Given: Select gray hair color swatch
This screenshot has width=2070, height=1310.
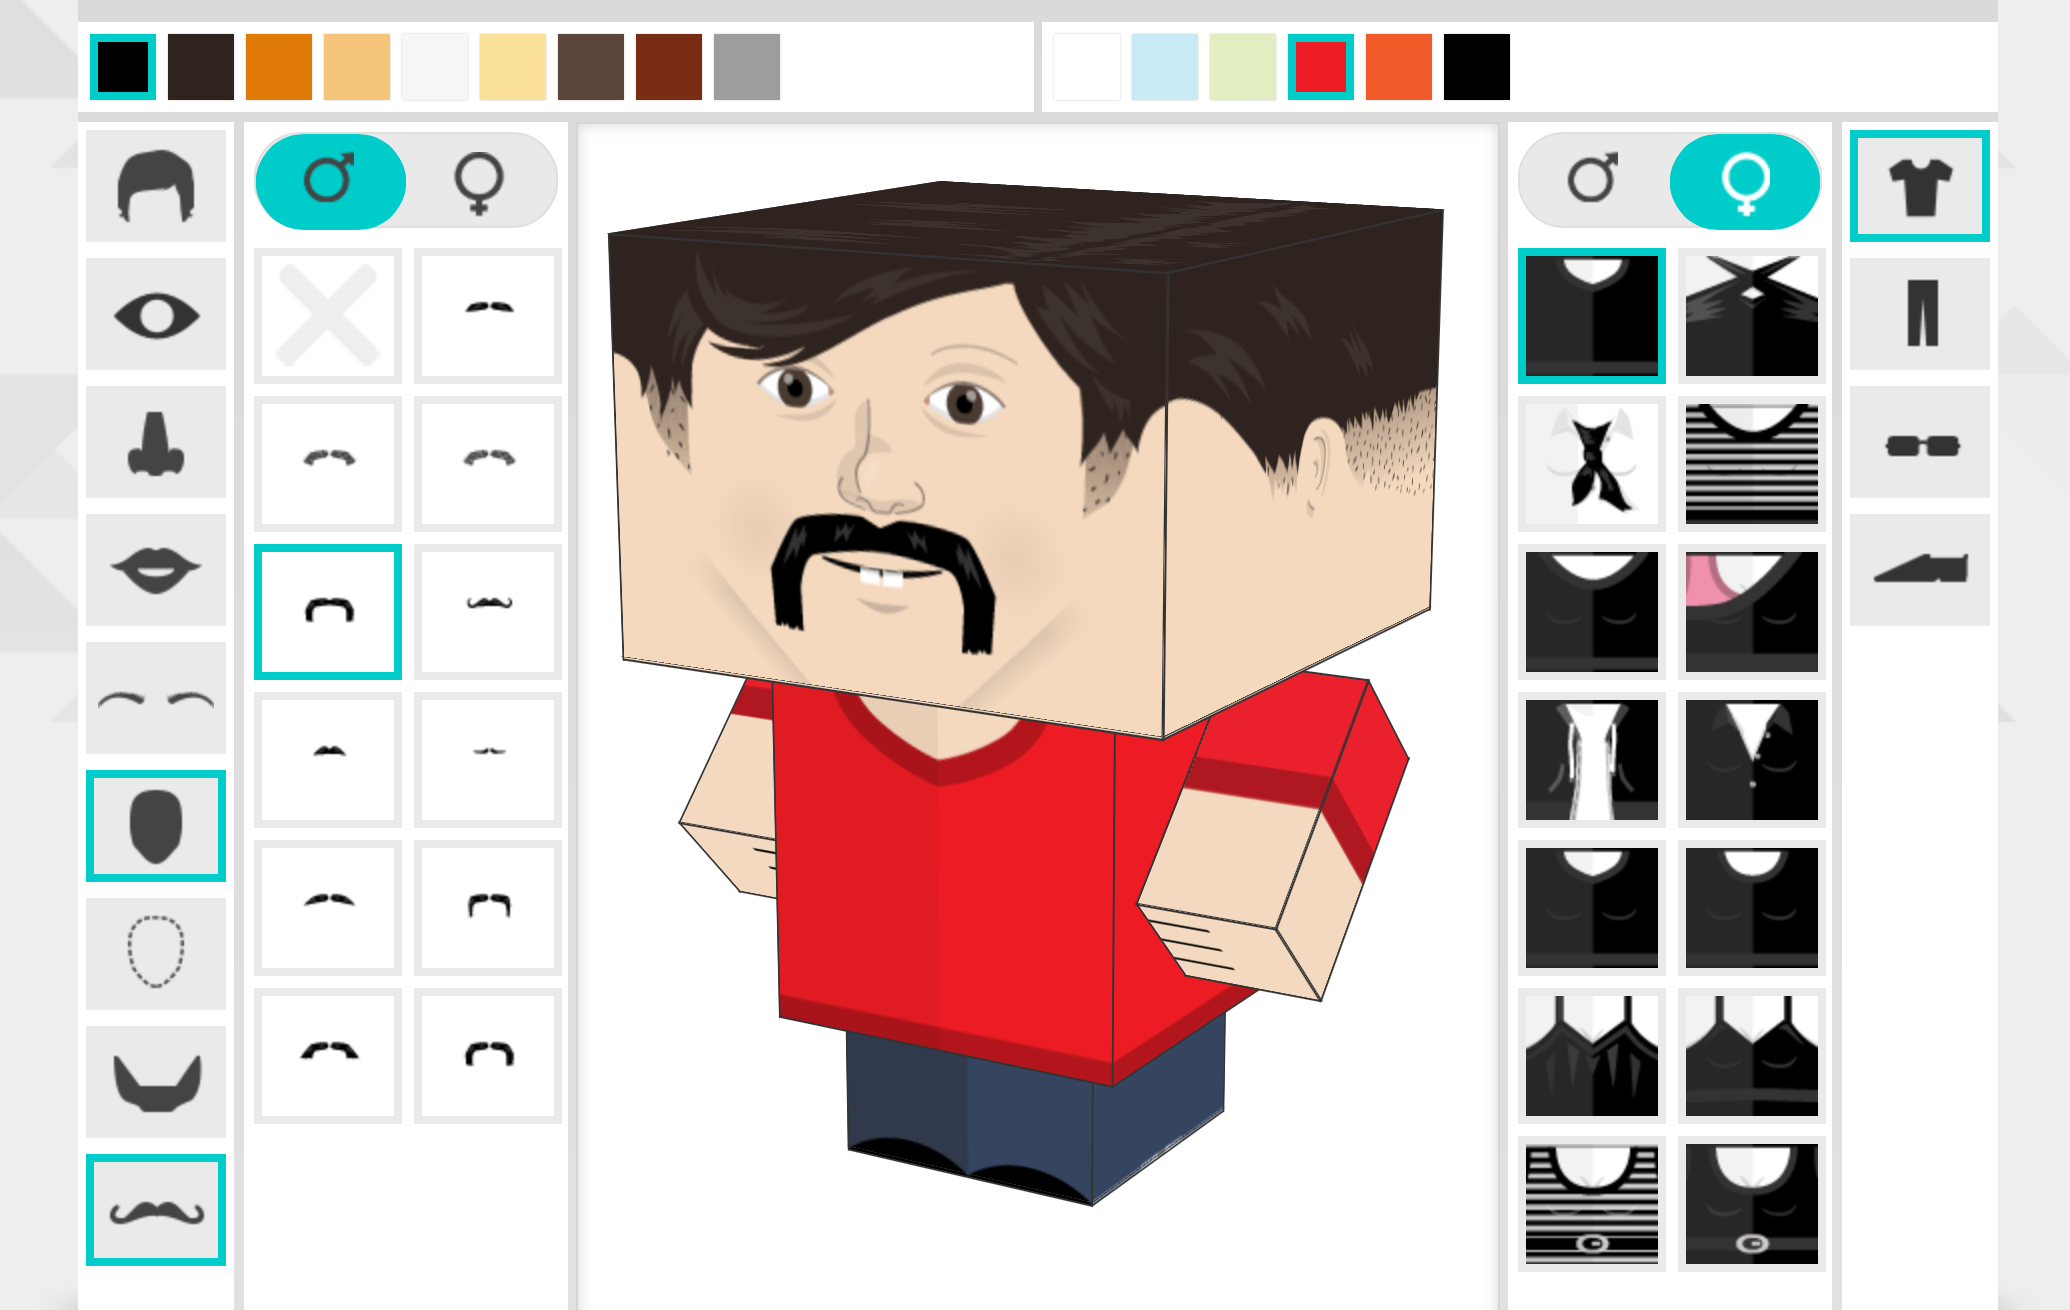Looking at the screenshot, I should click(747, 67).
